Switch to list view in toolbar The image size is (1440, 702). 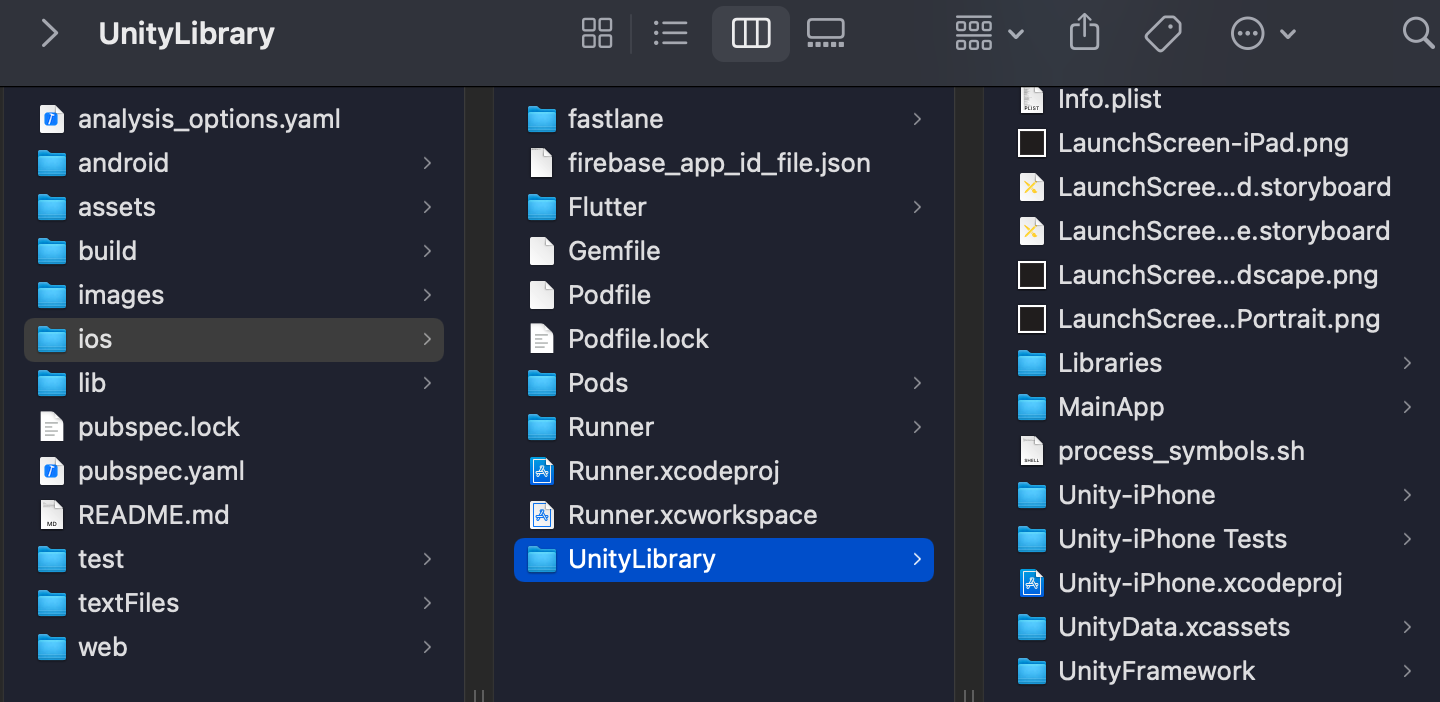670,34
